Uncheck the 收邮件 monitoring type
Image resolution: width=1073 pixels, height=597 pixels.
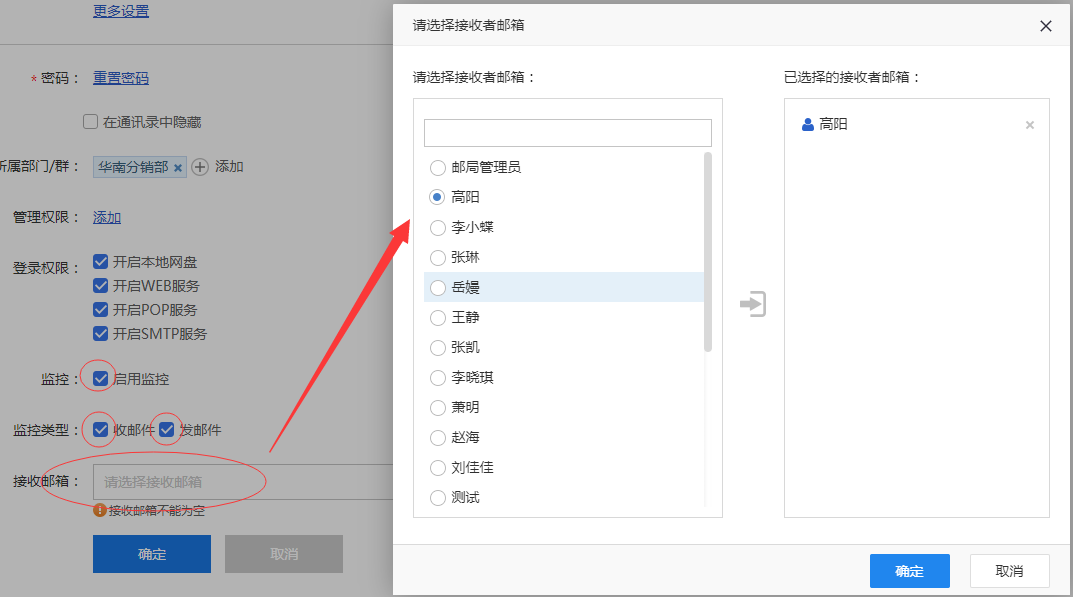click(101, 430)
